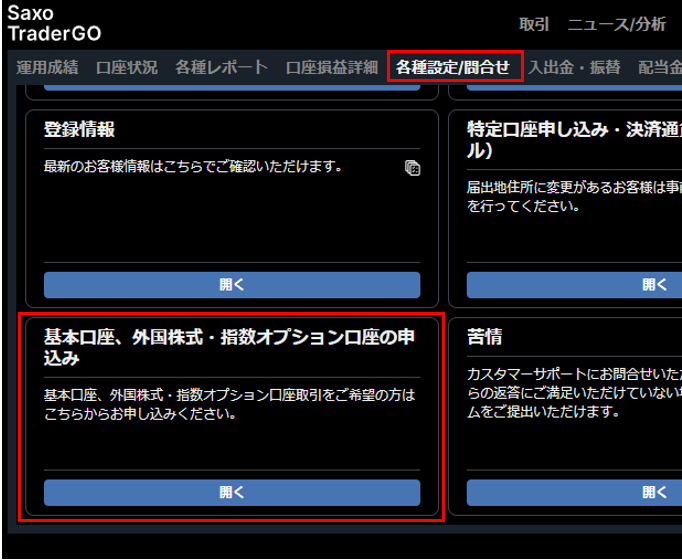Click the 特定口座申し込み card heading
The image size is (682, 560).
[x=574, y=140]
